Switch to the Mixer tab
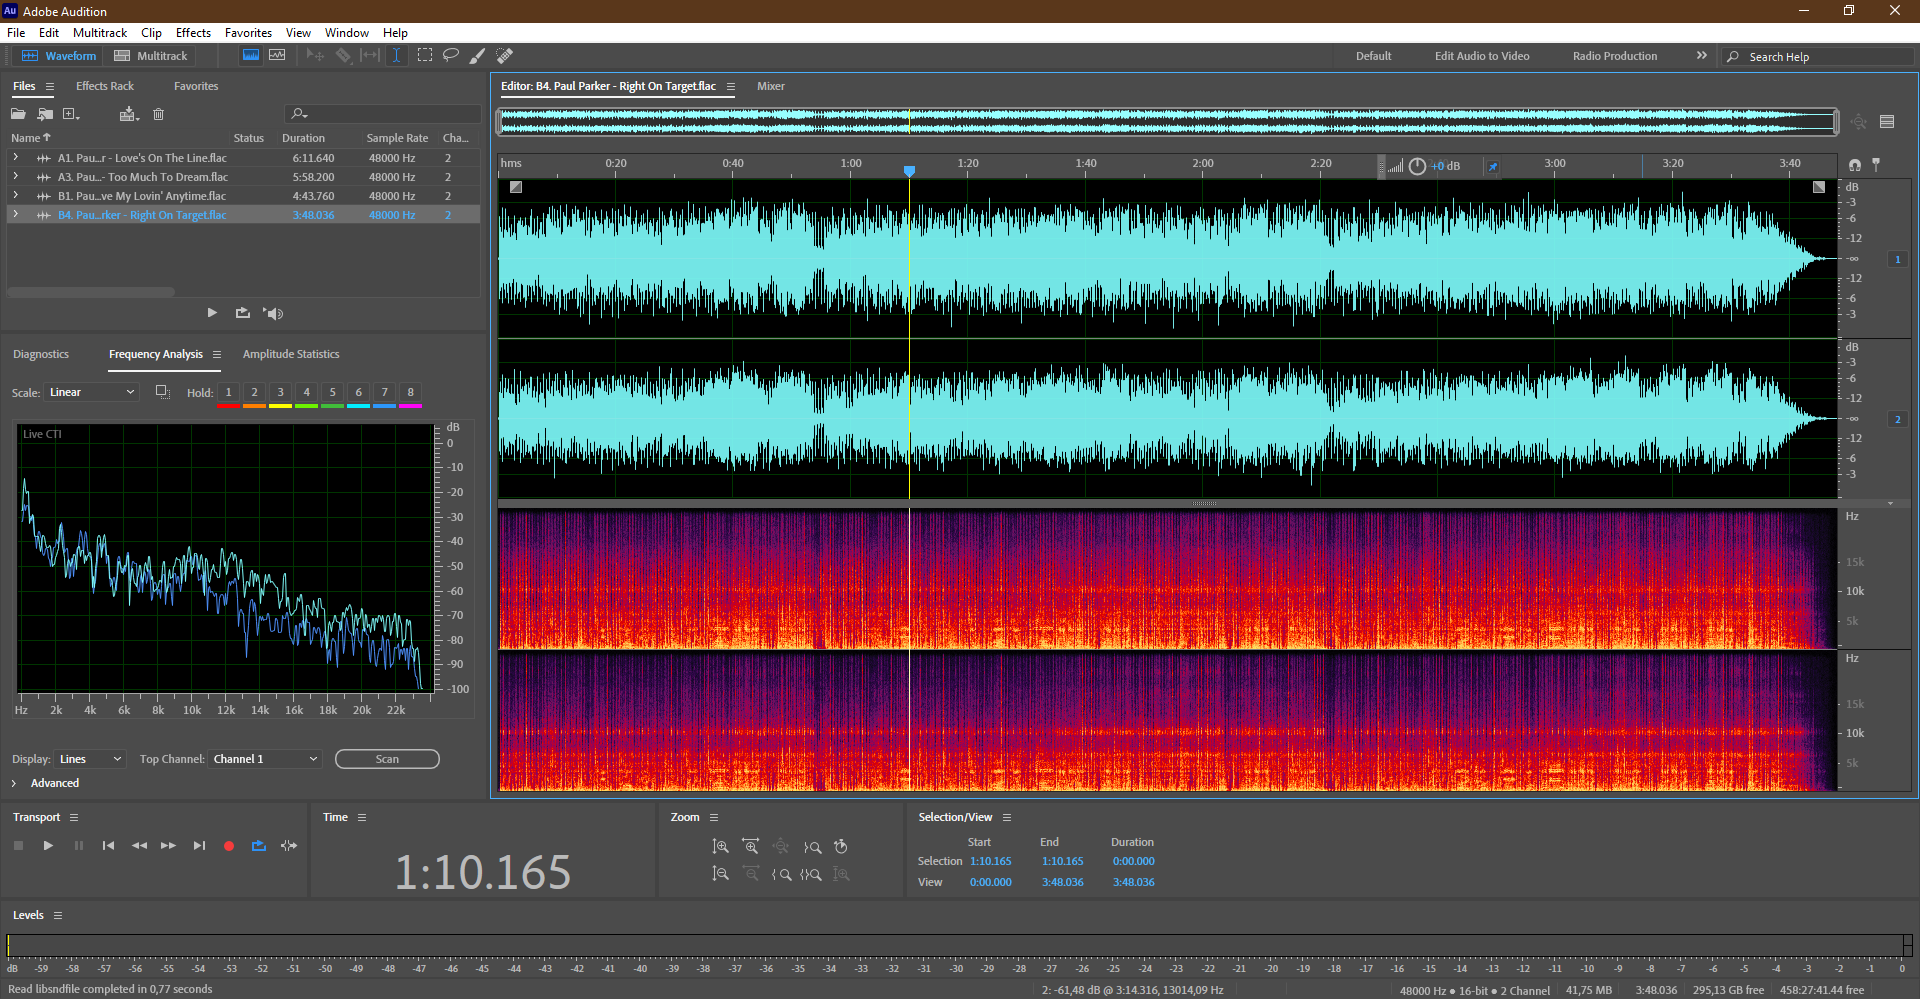Viewport: 1920px width, 999px height. 771,86
